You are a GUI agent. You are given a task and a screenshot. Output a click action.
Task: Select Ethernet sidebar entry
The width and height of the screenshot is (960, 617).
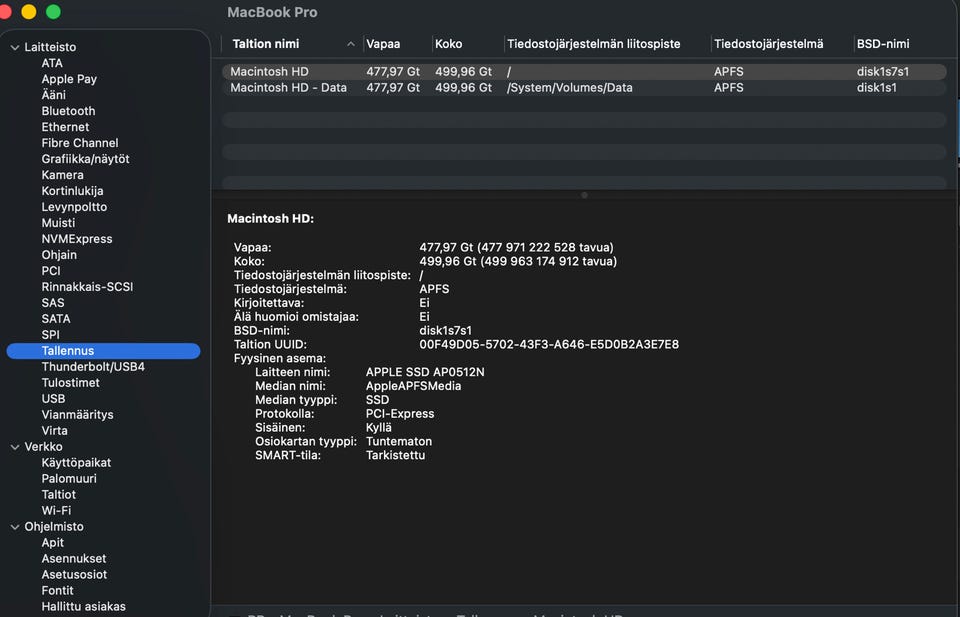pyautogui.click(x=66, y=127)
